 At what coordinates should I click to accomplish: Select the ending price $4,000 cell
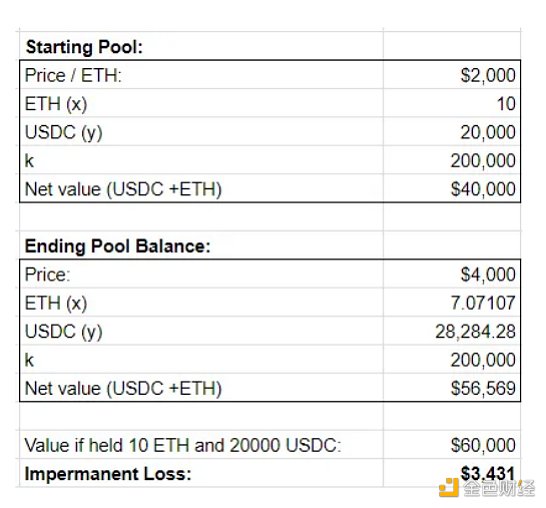(x=452, y=274)
